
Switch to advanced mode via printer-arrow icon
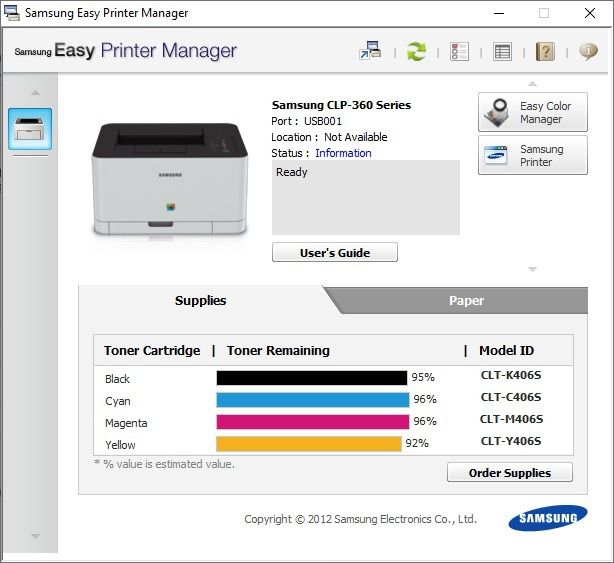click(x=370, y=51)
